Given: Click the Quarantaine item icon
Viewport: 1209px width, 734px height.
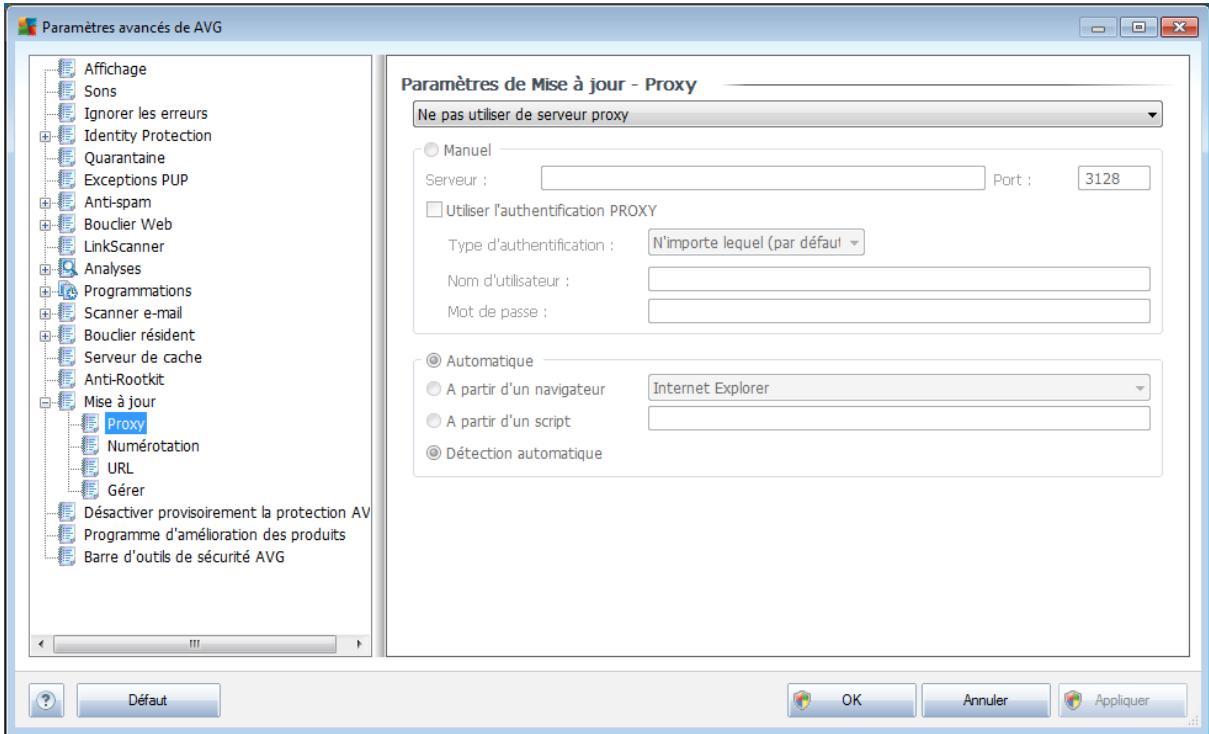Looking at the screenshot, I should click(69, 158).
